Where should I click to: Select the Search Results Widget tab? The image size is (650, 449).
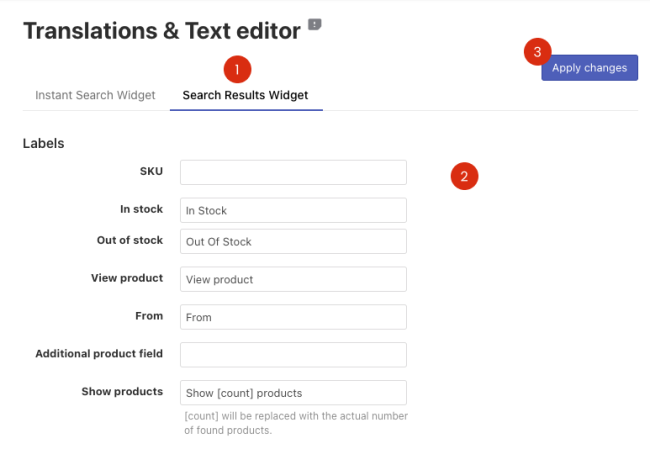245,95
